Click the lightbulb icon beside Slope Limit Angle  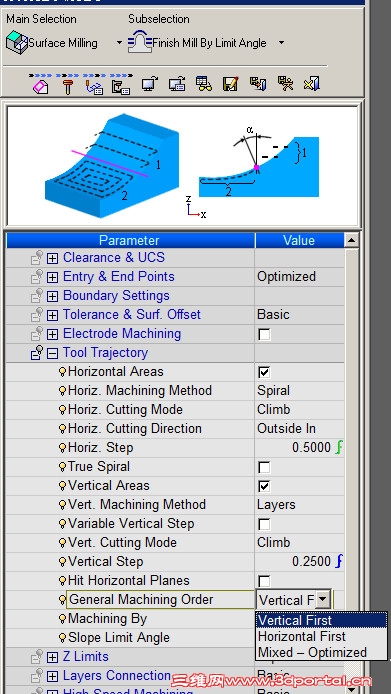pyautogui.click(x=62, y=638)
